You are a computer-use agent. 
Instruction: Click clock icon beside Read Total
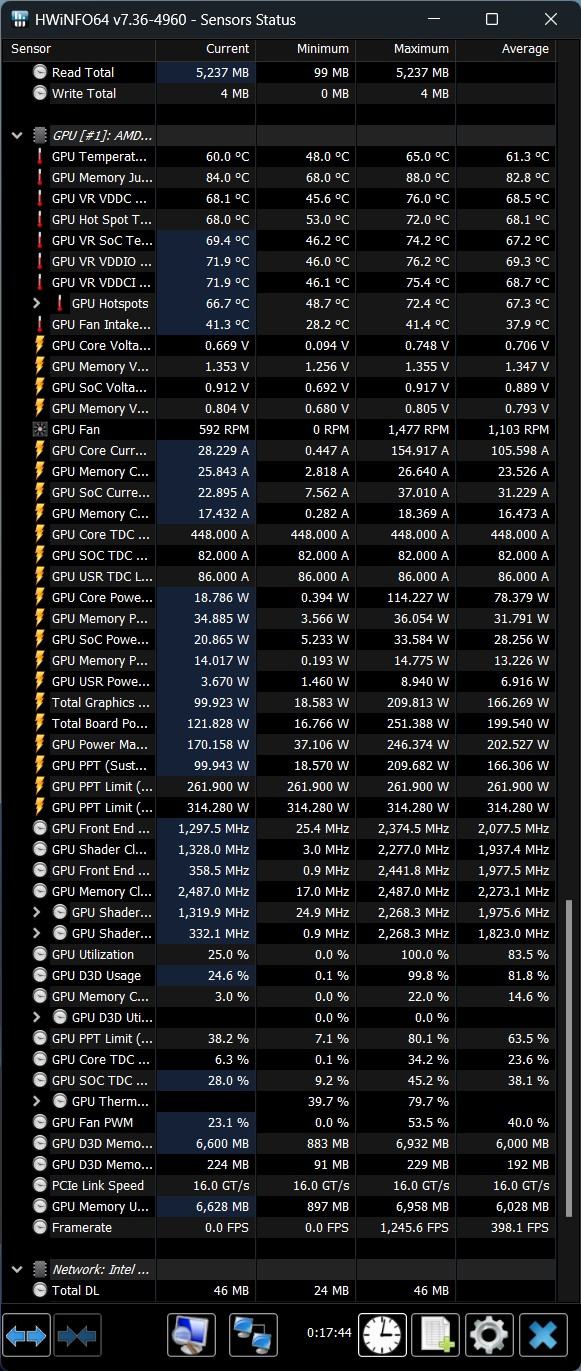pyautogui.click(x=40, y=72)
